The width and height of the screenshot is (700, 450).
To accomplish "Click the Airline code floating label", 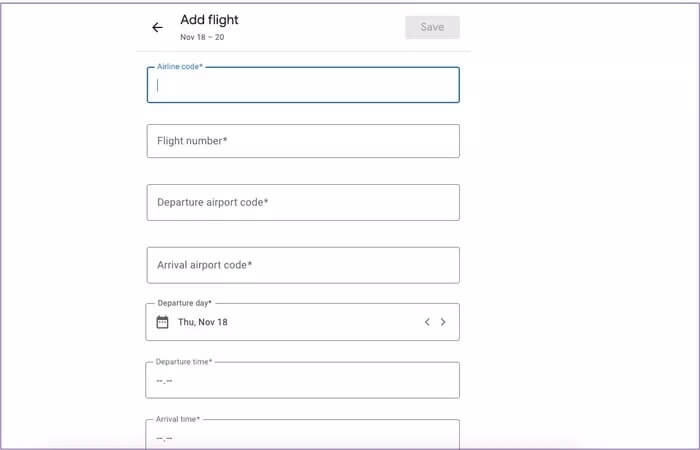I will coord(180,67).
